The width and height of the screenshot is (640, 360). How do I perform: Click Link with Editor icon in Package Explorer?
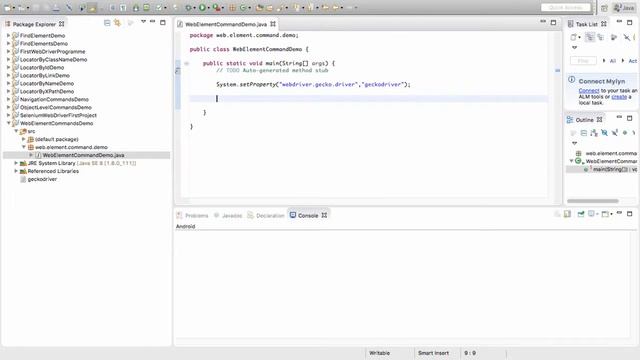pyautogui.click(x=118, y=23)
